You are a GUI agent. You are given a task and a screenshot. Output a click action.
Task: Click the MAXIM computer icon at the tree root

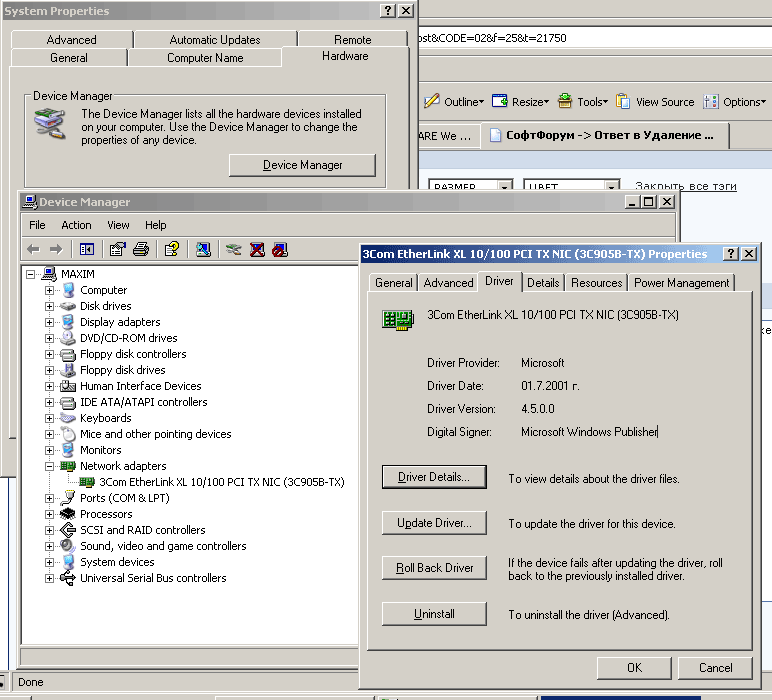click(x=49, y=274)
